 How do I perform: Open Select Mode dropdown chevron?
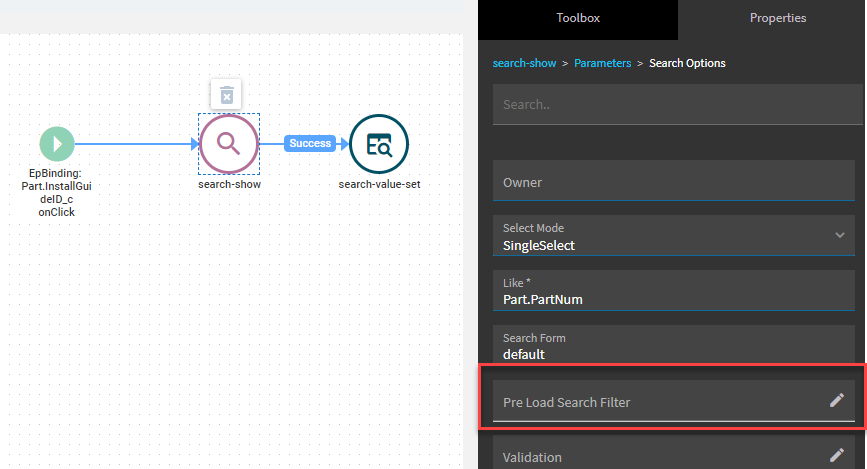point(839,235)
